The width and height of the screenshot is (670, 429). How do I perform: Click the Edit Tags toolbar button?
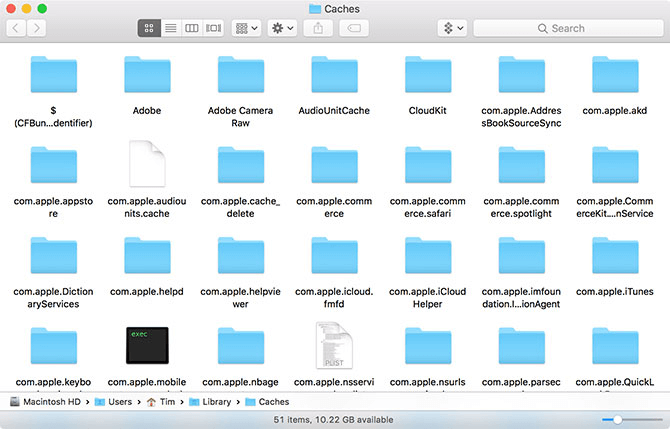point(354,28)
